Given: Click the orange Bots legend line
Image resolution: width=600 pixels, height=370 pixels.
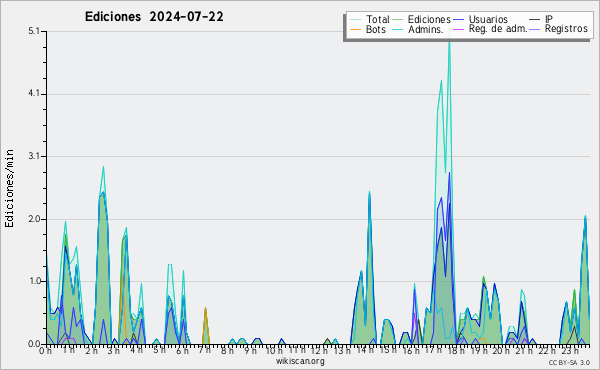Looking at the screenshot, I should tap(355, 29).
